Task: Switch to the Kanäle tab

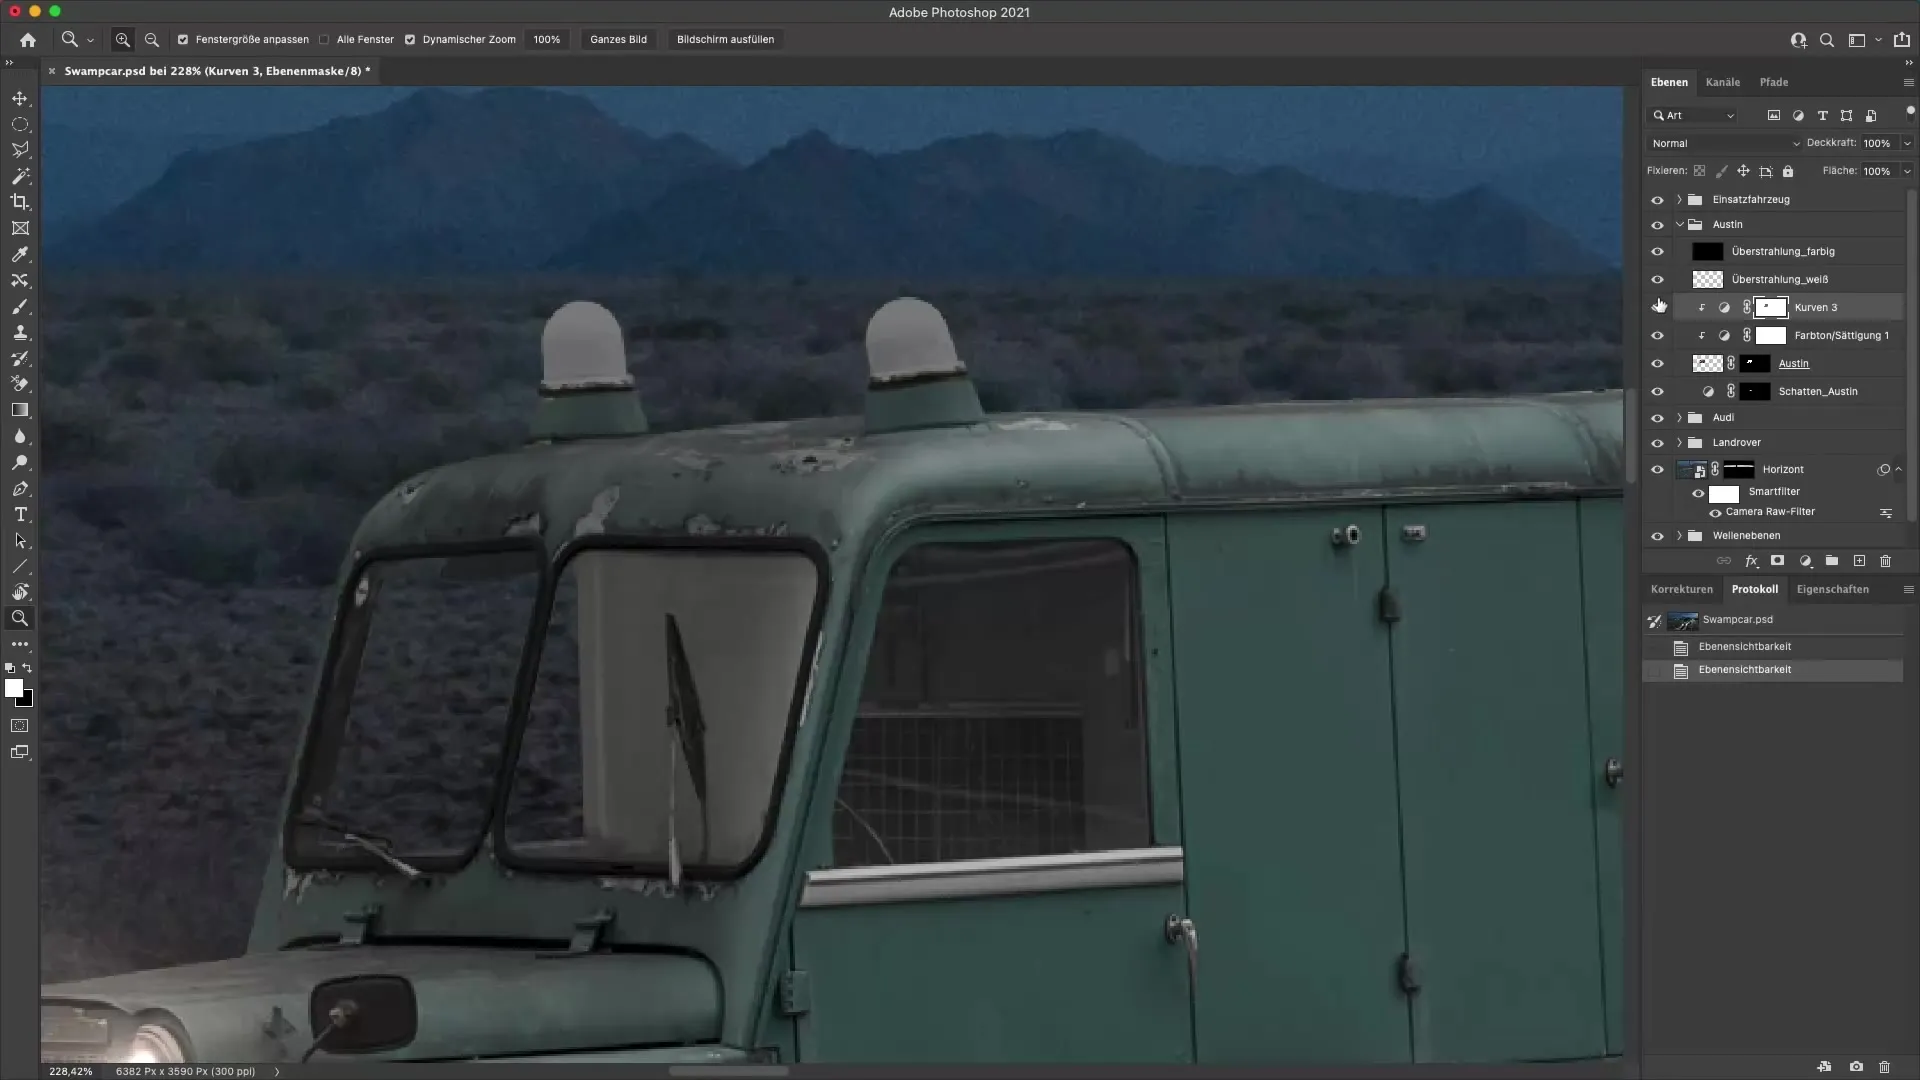Action: (1722, 82)
